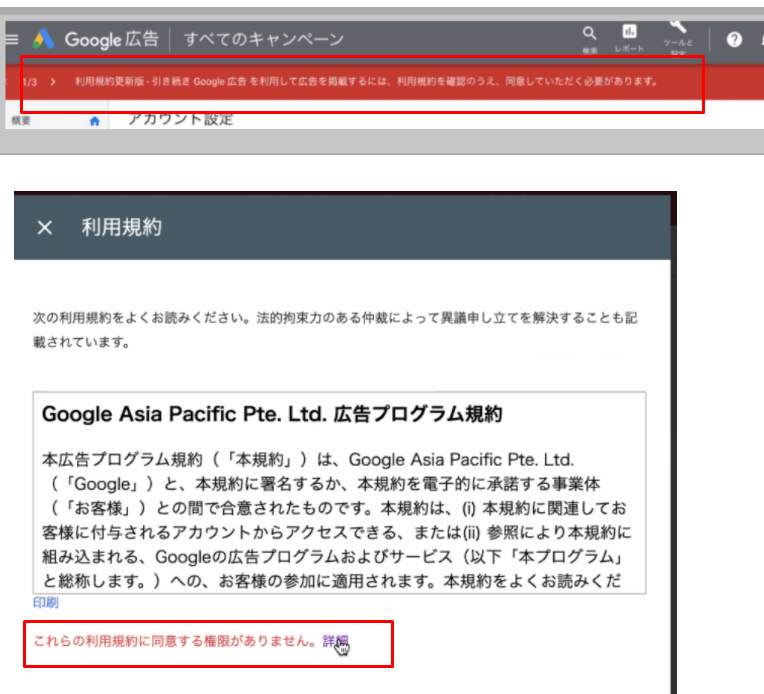Select すべてのキャンペーン in the header

click(263, 40)
